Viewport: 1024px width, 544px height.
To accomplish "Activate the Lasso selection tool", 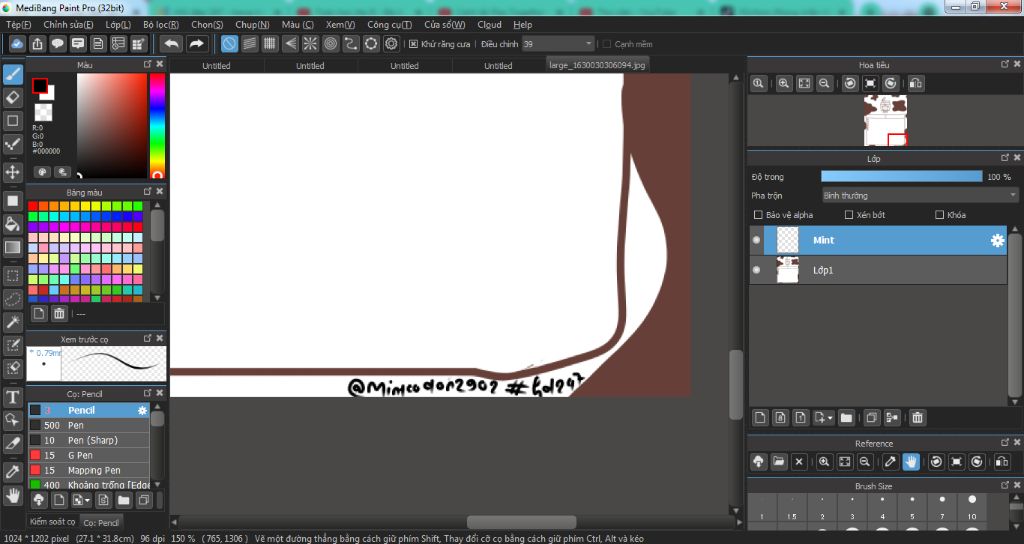I will tap(12, 298).
